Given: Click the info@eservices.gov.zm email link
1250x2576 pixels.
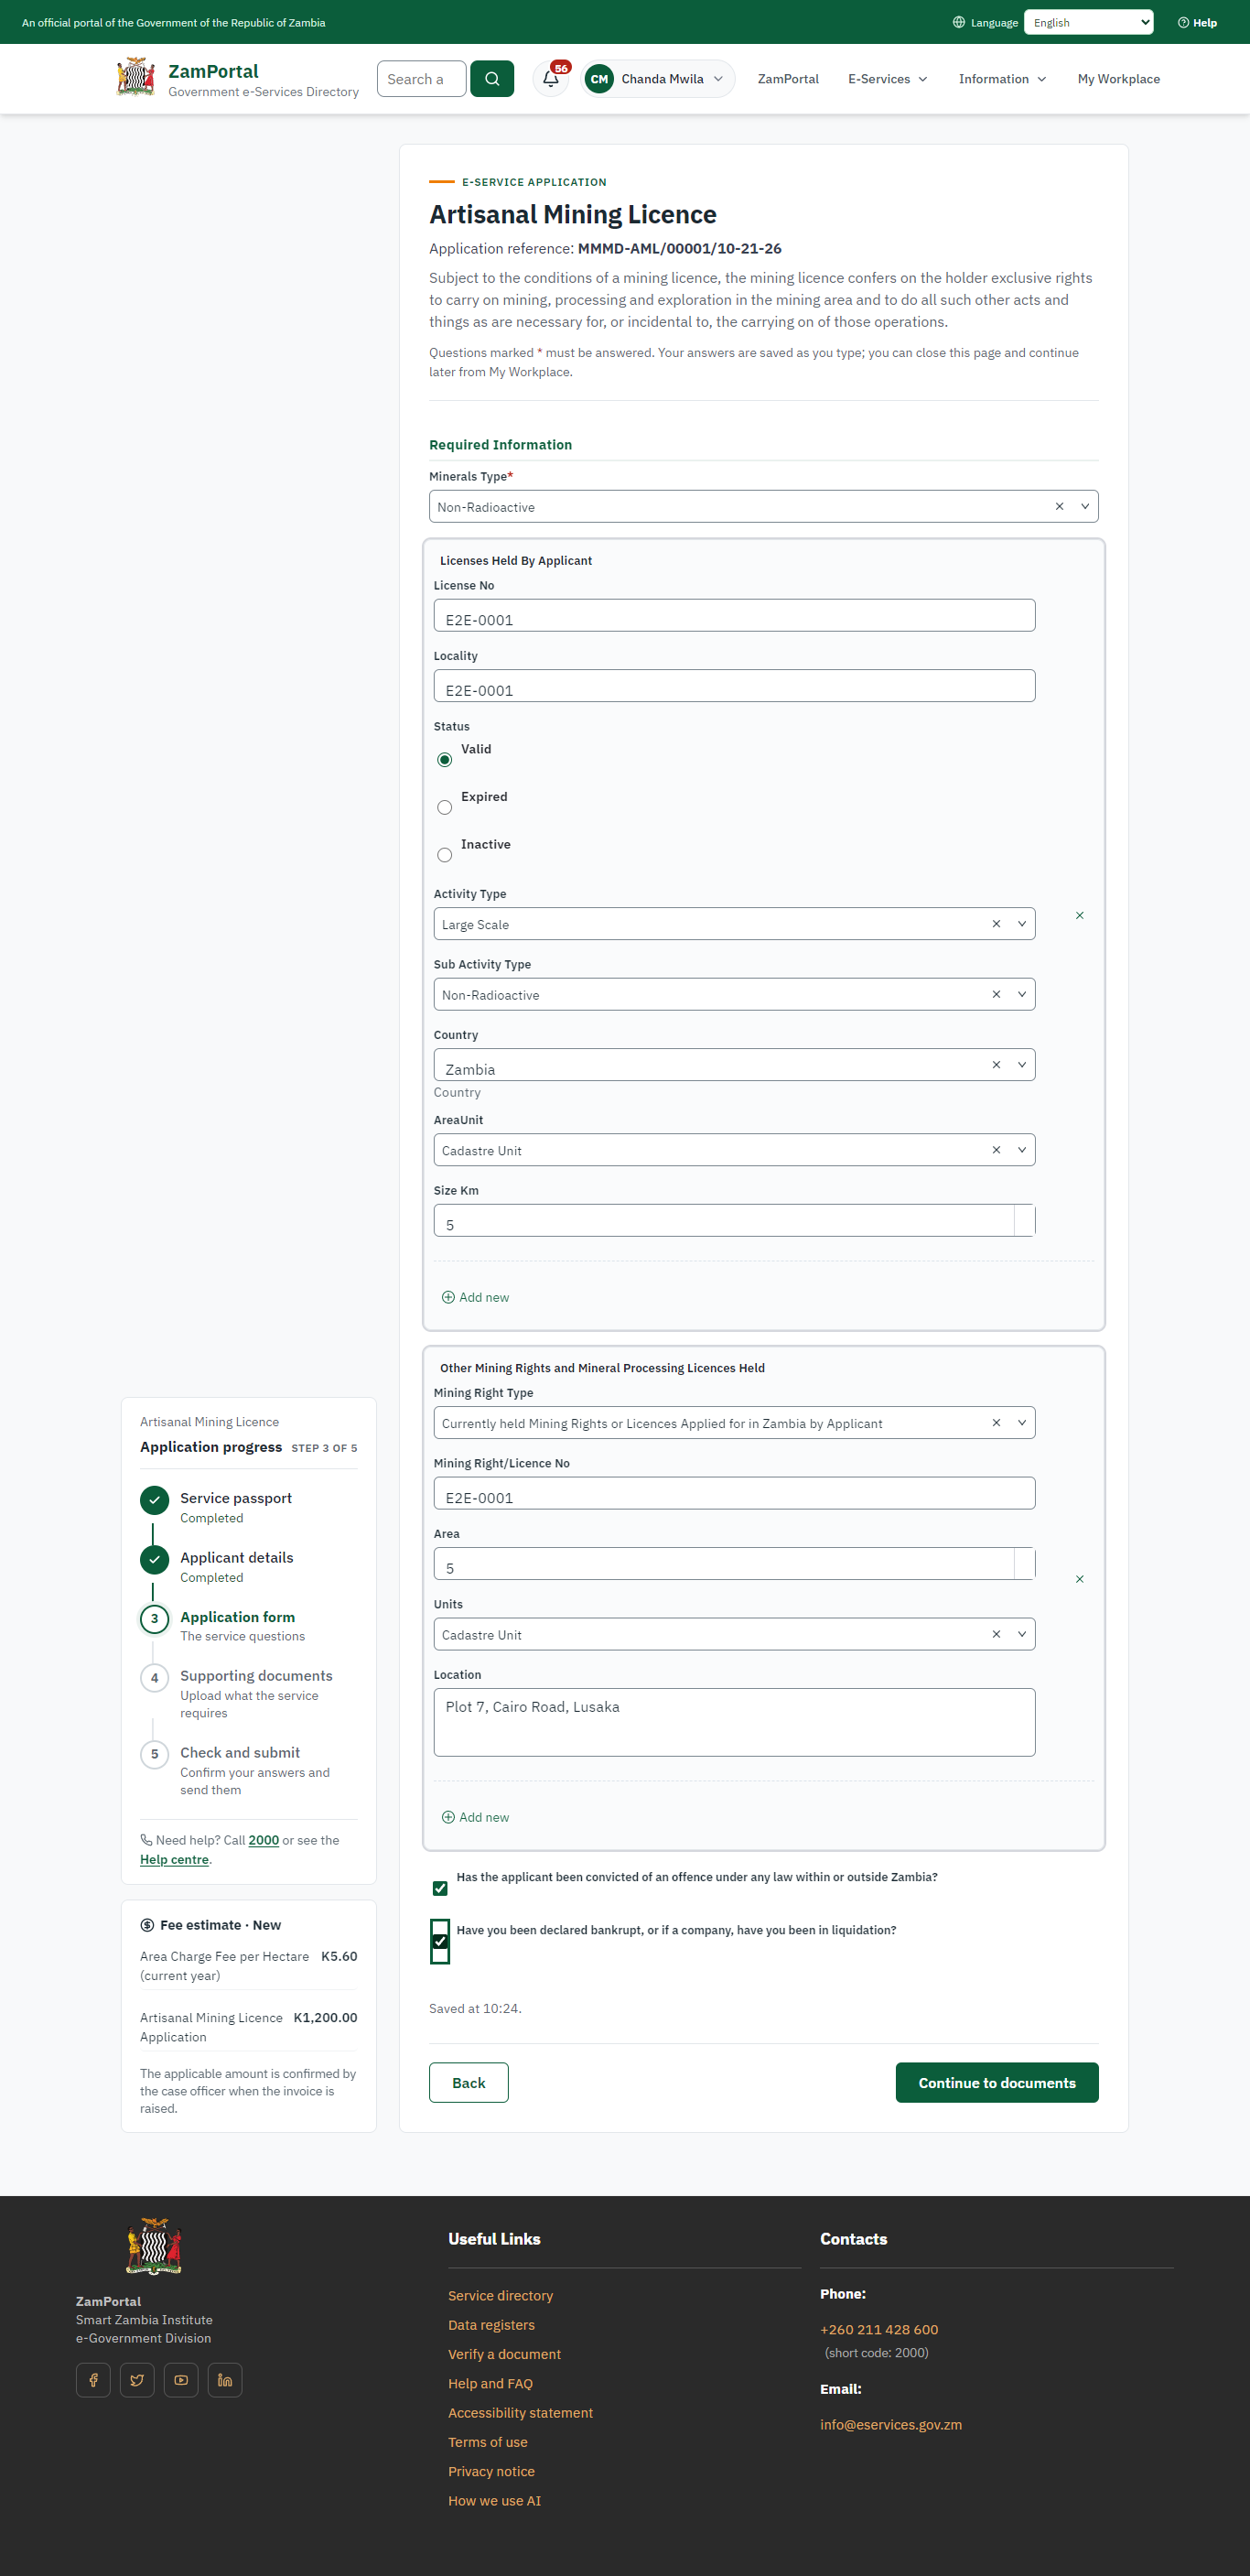Looking at the screenshot, I should pos(891,2425).
